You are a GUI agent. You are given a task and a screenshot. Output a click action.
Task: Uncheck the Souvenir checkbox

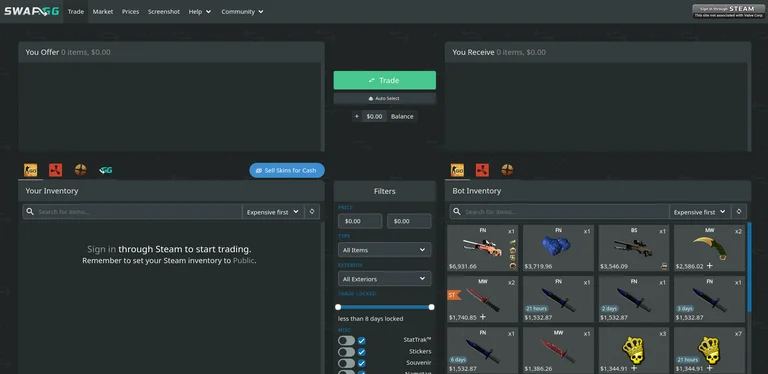point(361,363)
